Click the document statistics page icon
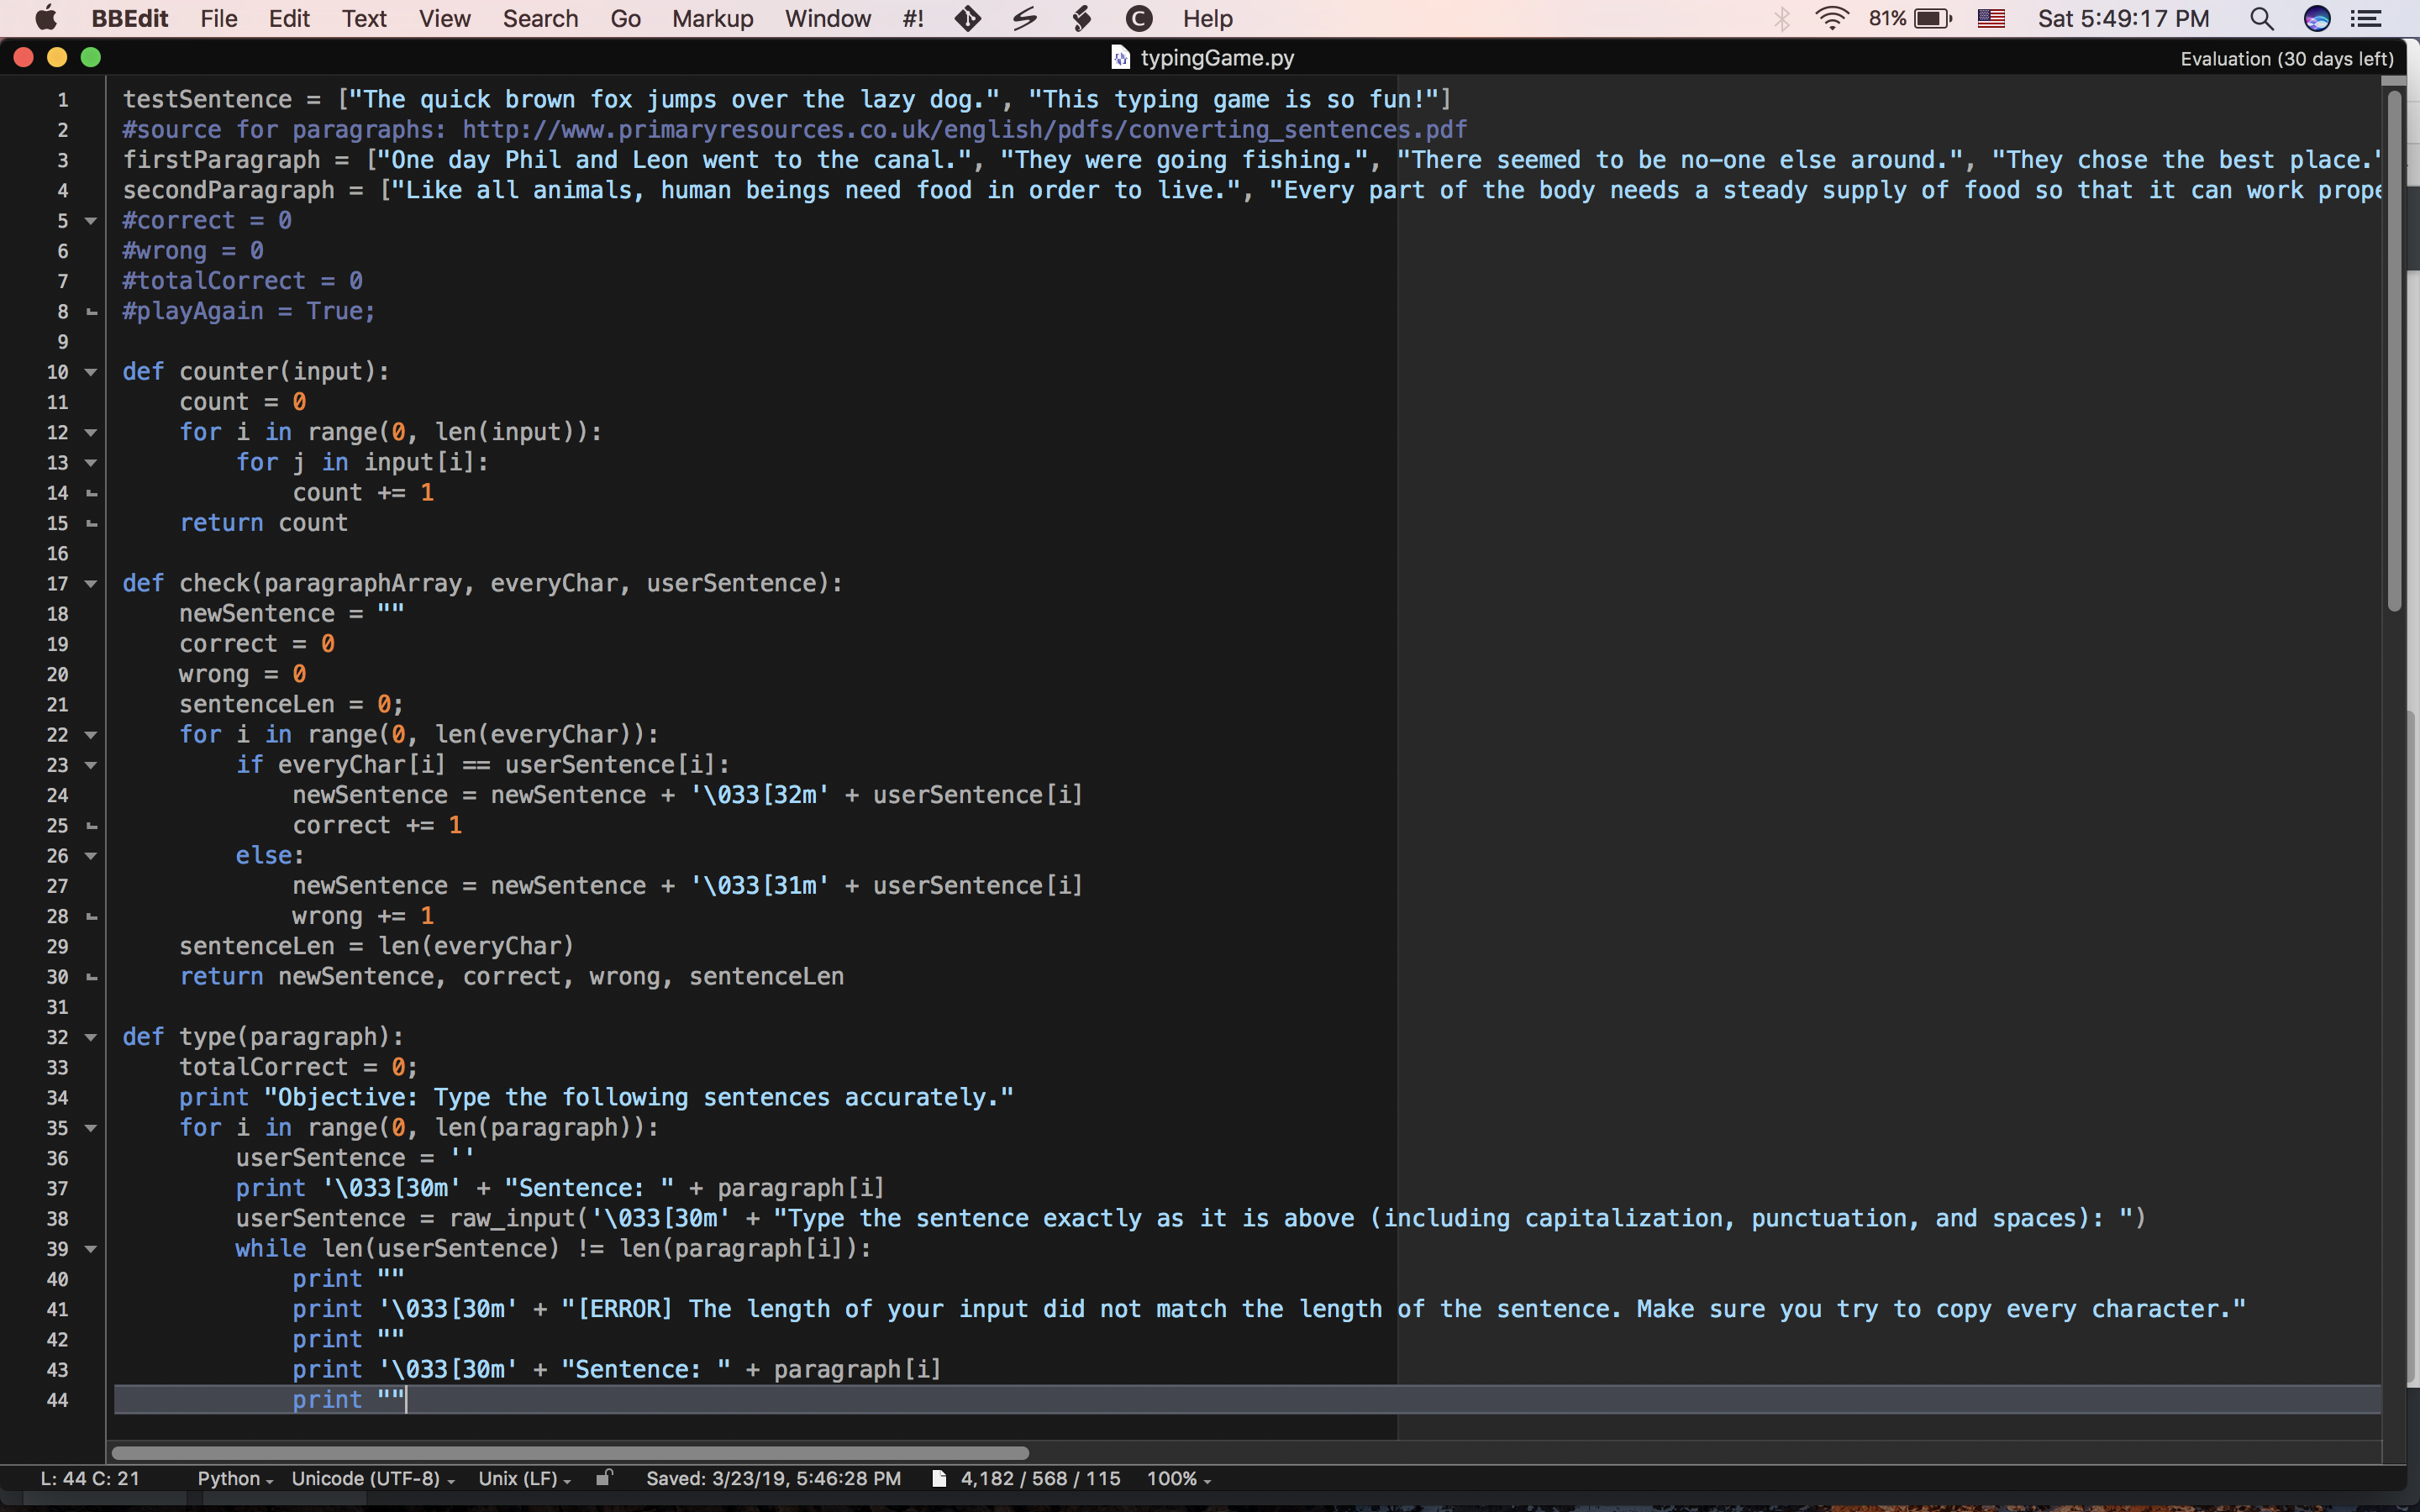Viewport: 2420px width, 1512px height. point(938,1478)
